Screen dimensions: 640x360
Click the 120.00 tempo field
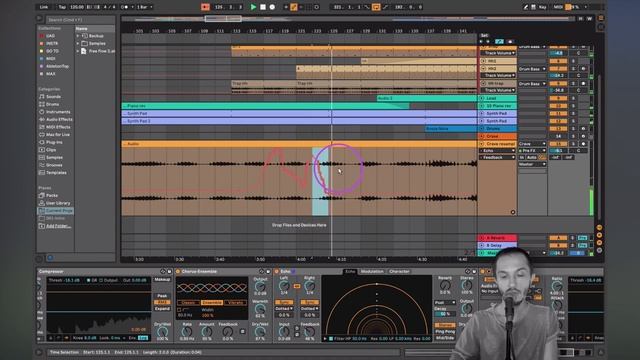click(x=77, y=7)
